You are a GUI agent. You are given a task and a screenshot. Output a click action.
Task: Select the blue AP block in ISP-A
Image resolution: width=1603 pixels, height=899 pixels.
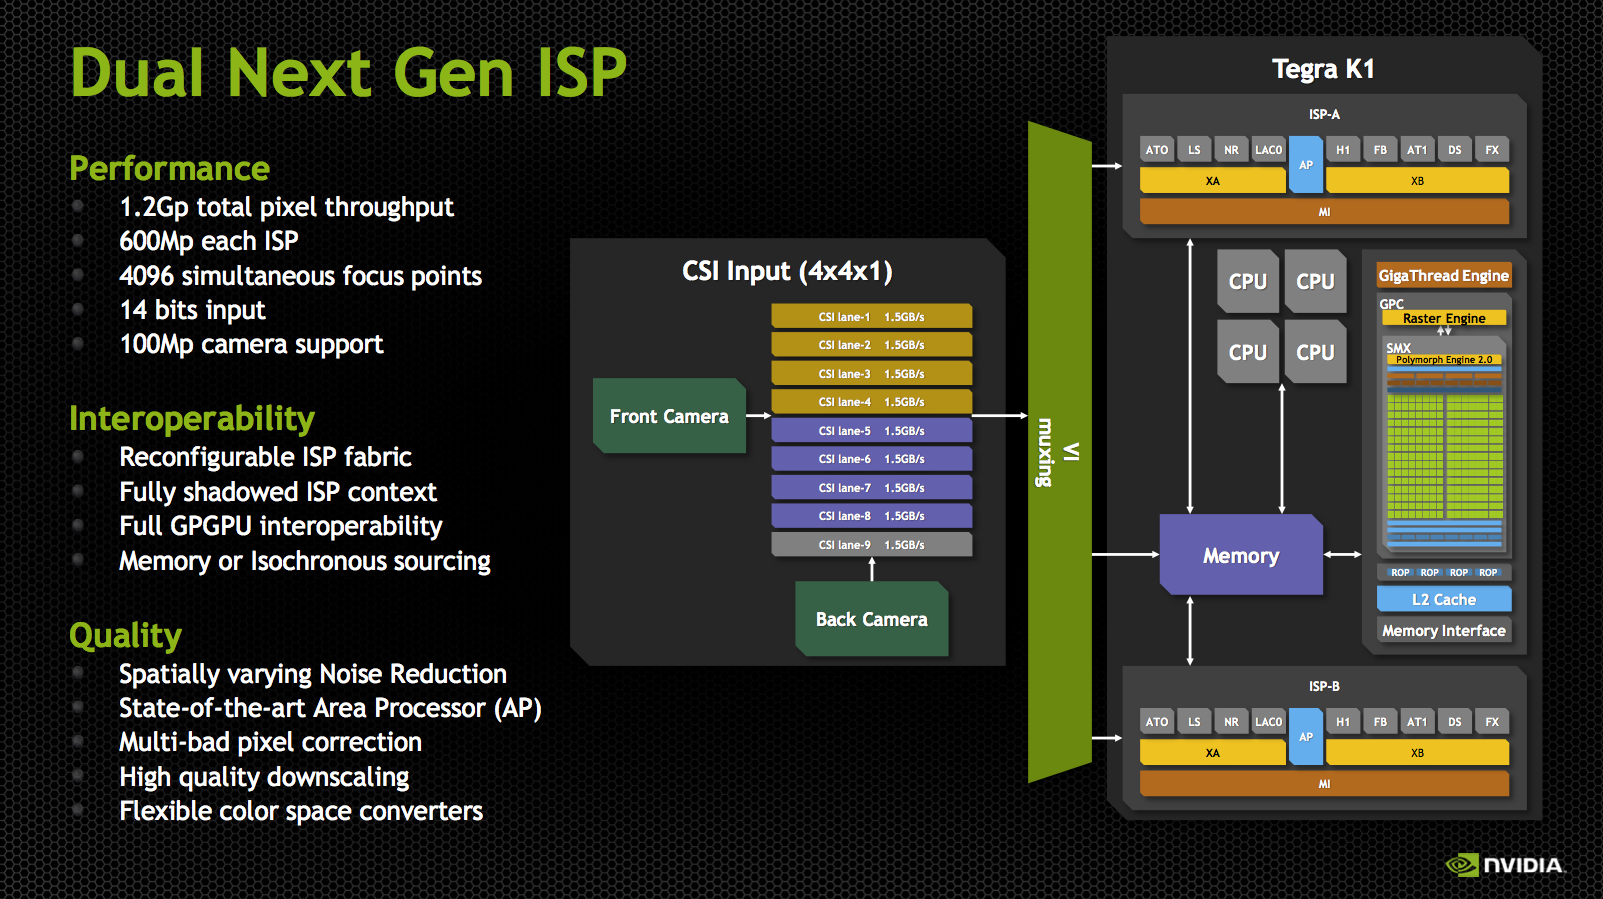pos(1306,165)
